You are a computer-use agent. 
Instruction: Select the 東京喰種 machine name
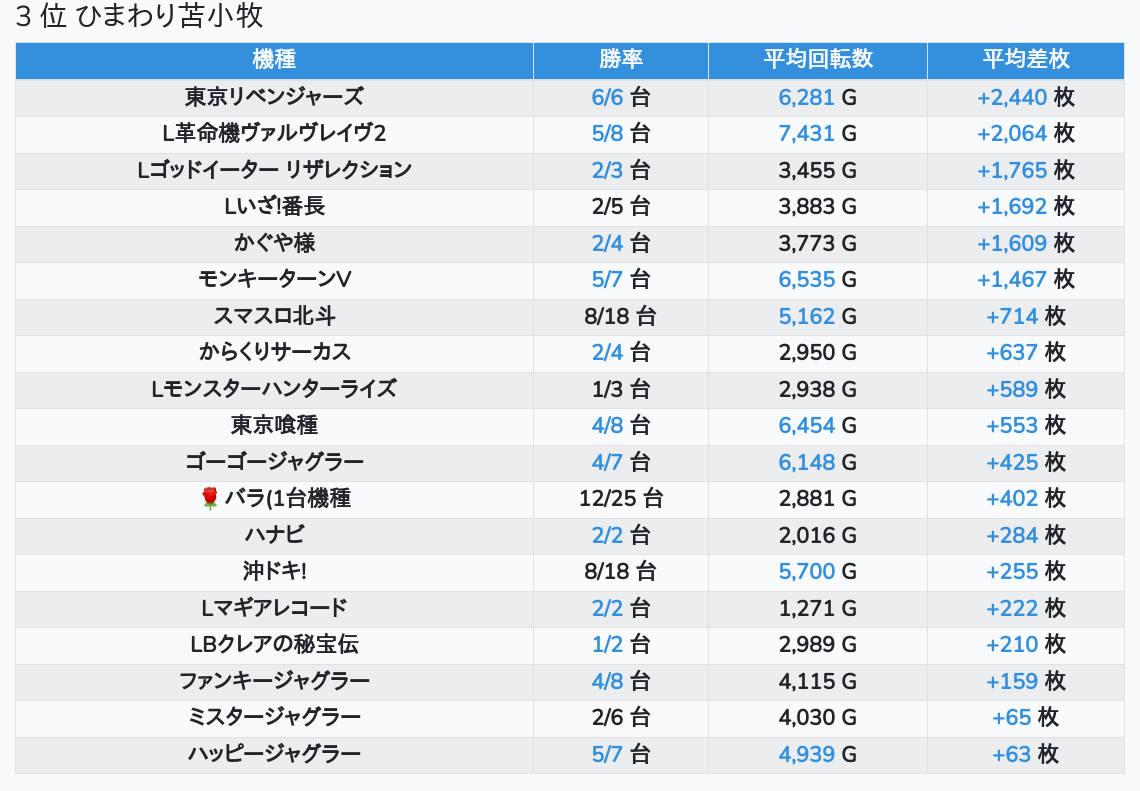point(274,425)
